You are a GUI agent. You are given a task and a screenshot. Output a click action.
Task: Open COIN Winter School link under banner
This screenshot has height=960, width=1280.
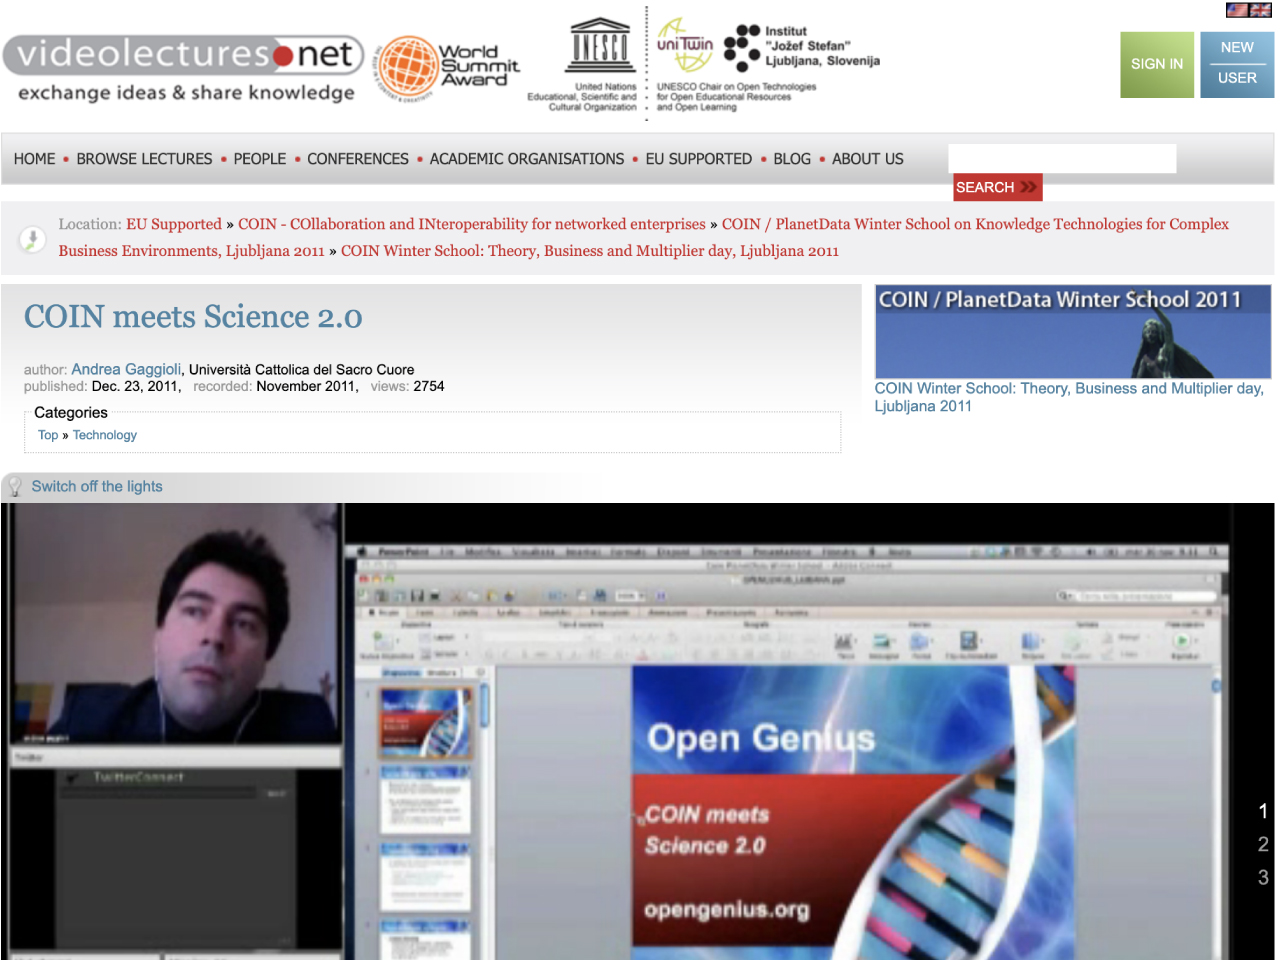(x=1069, y=397)
